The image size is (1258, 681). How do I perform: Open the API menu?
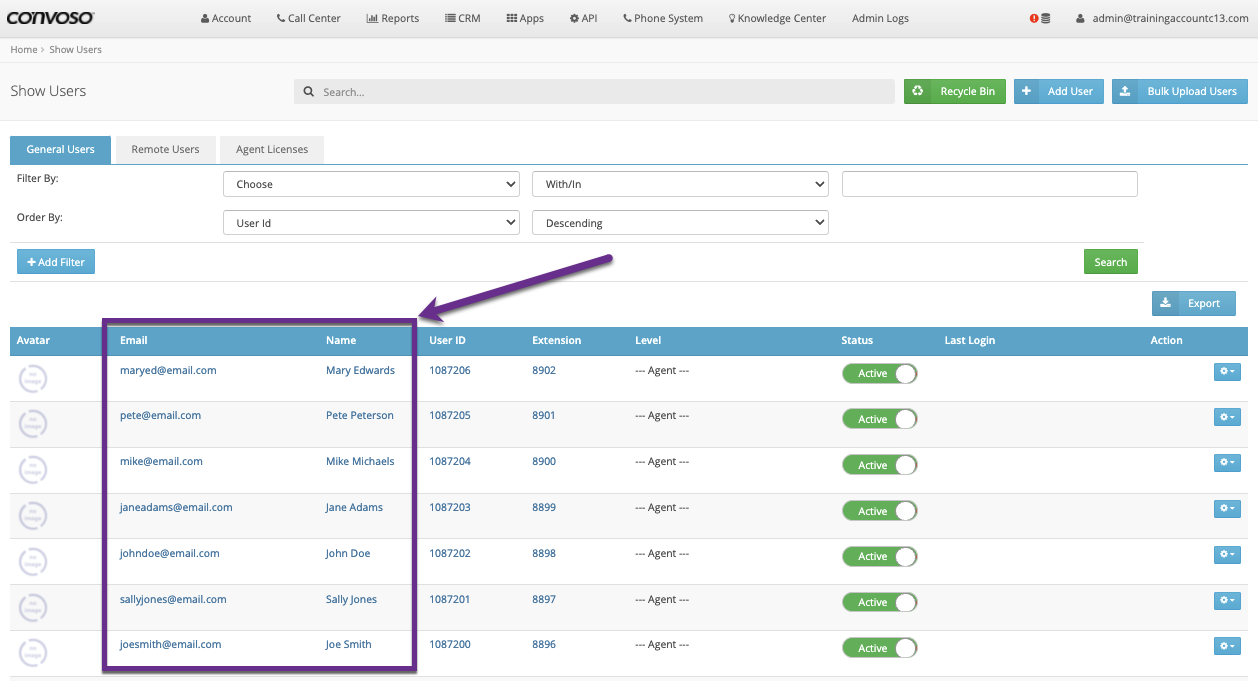[x=583, y=18]
